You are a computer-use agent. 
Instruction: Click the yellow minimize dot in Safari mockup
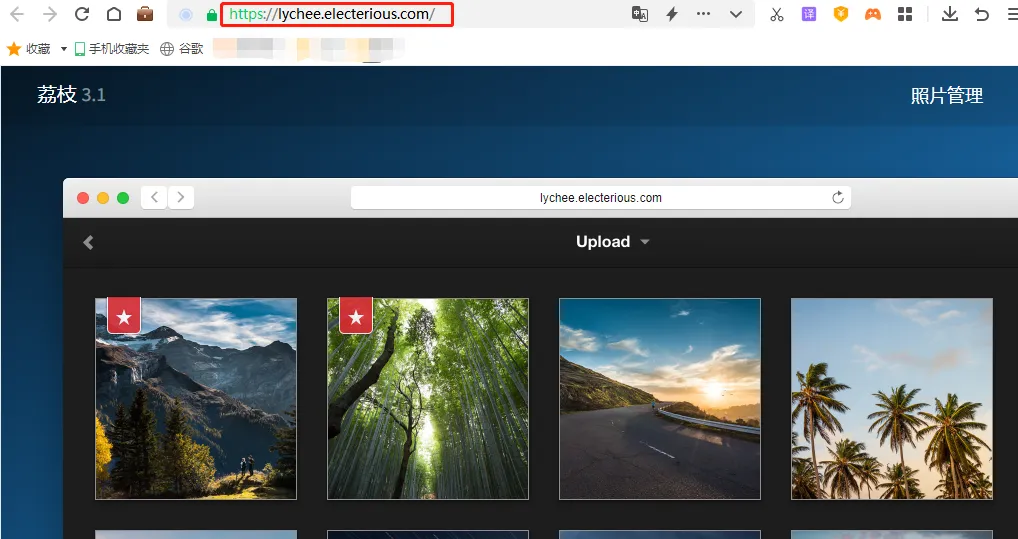point(103,198)
